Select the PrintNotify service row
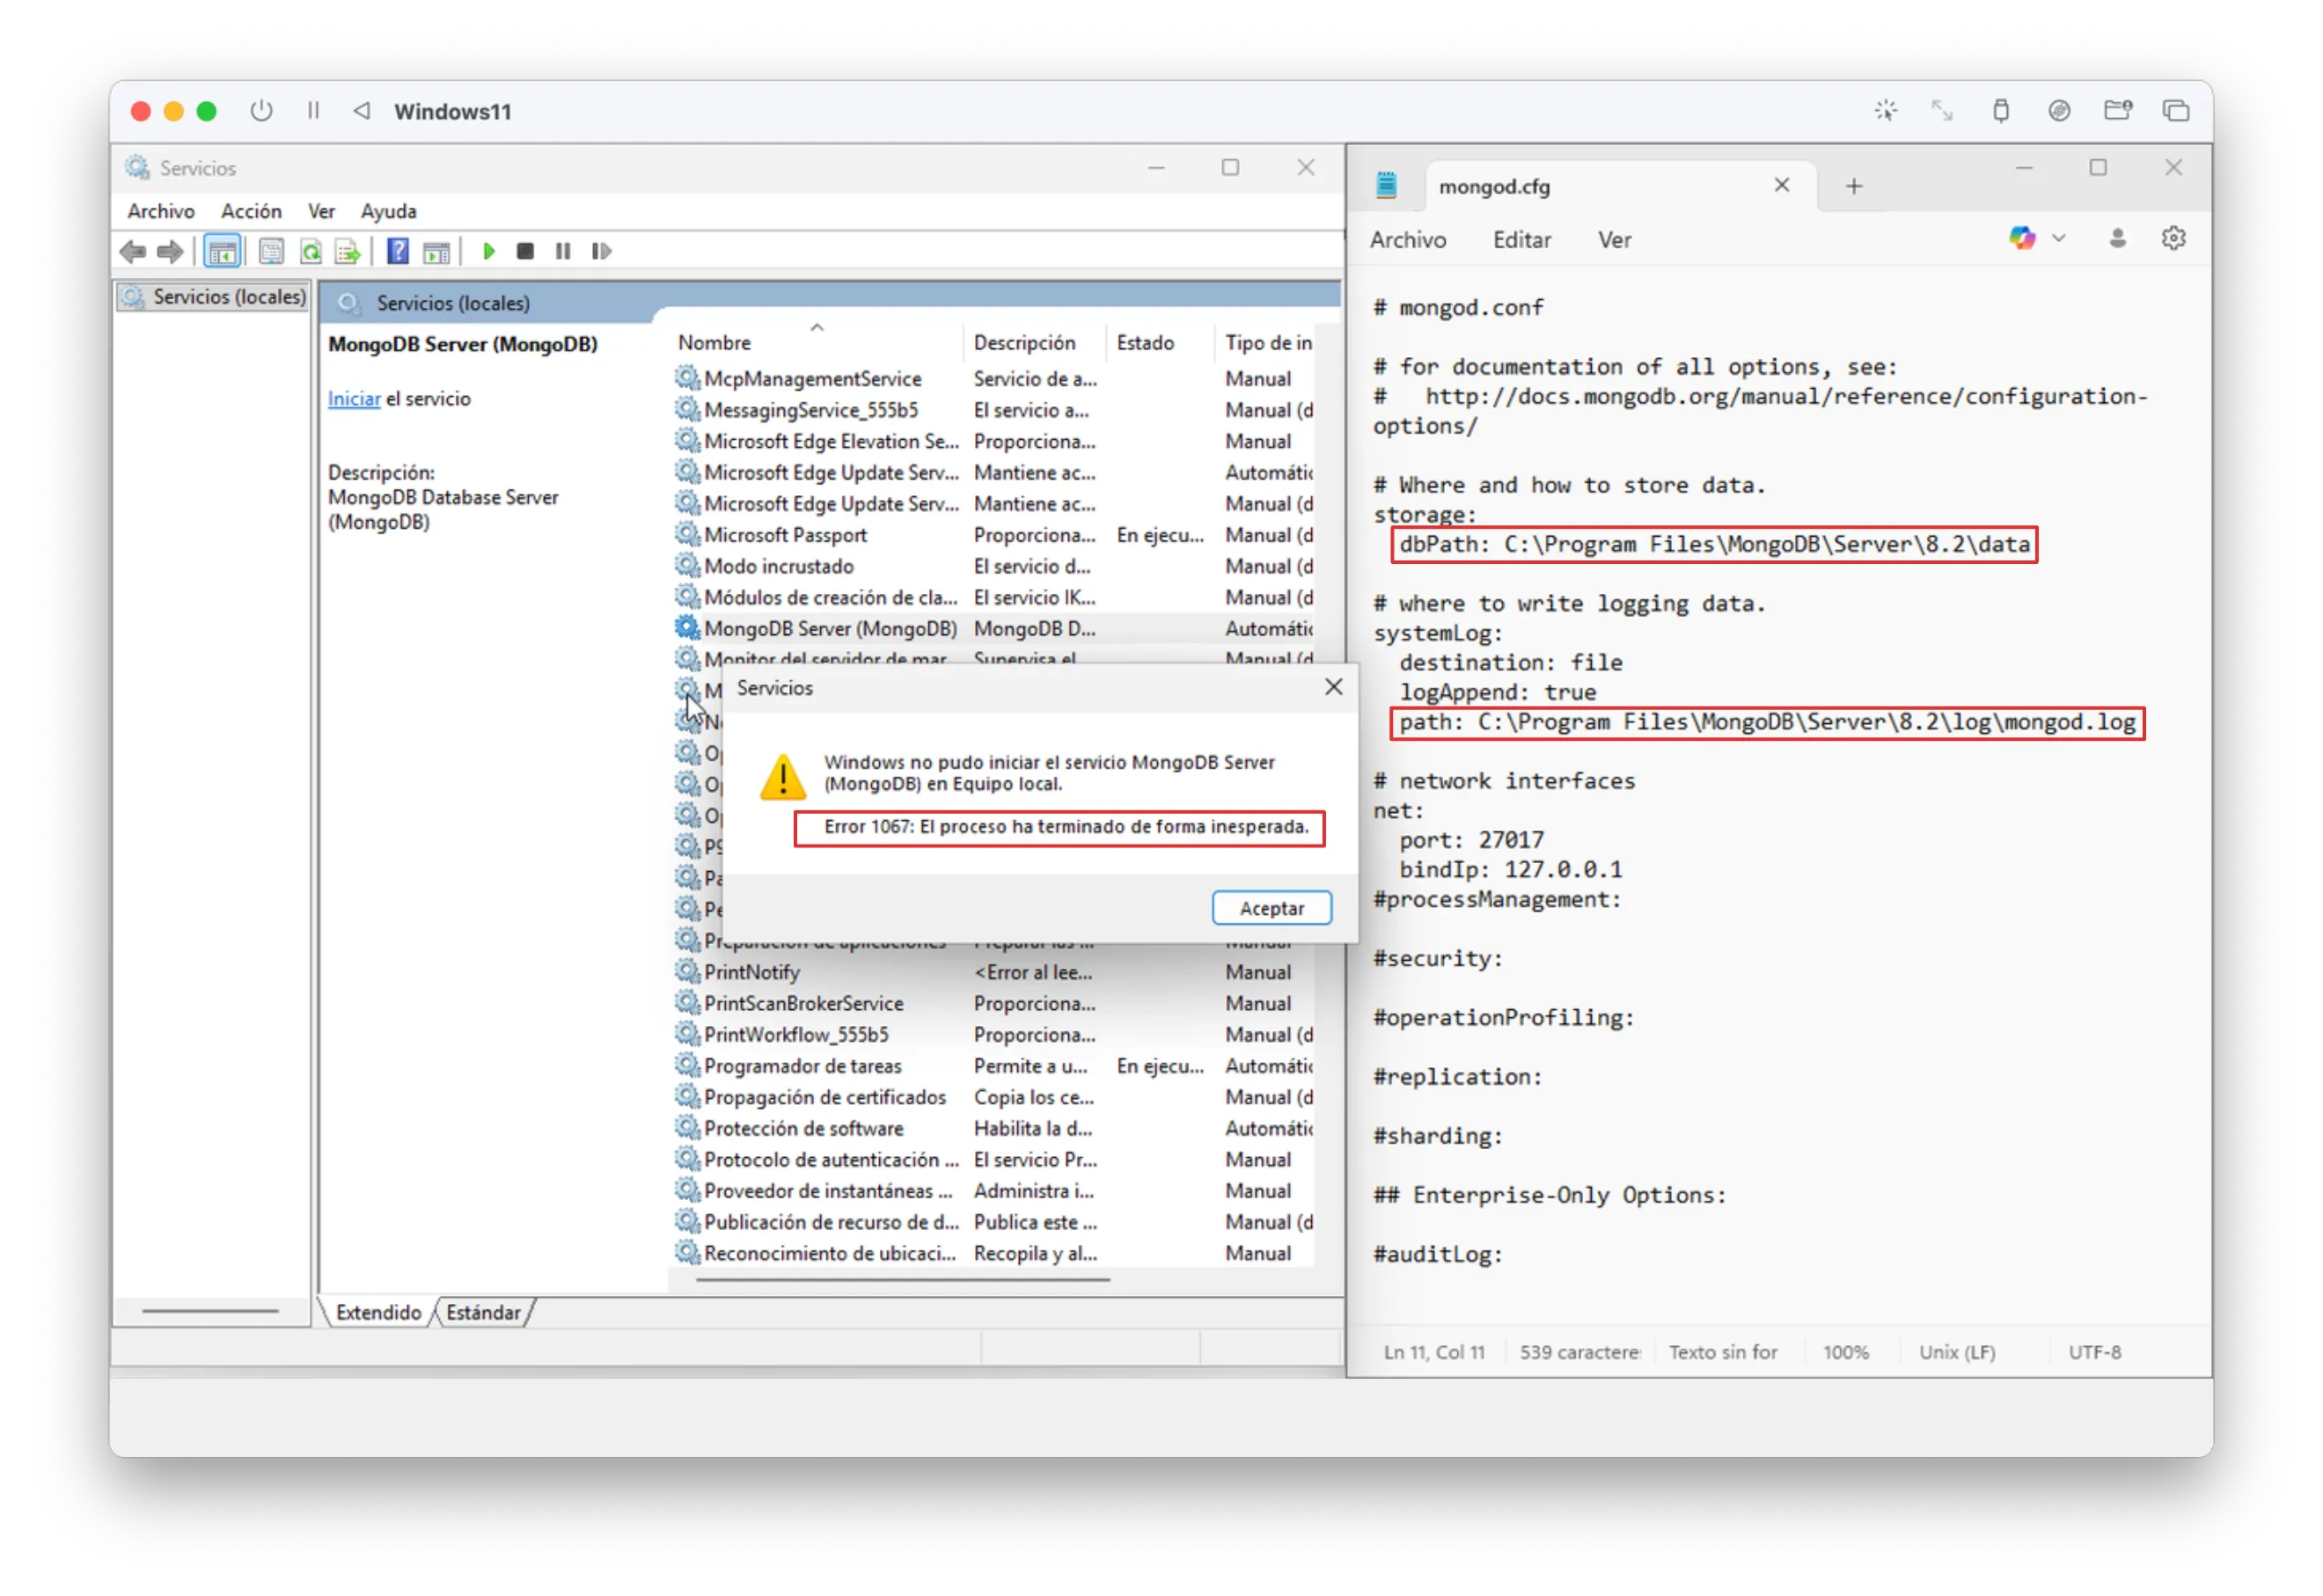The width and height of the screenshot is (2323, 1596). (x=752, y=972)
